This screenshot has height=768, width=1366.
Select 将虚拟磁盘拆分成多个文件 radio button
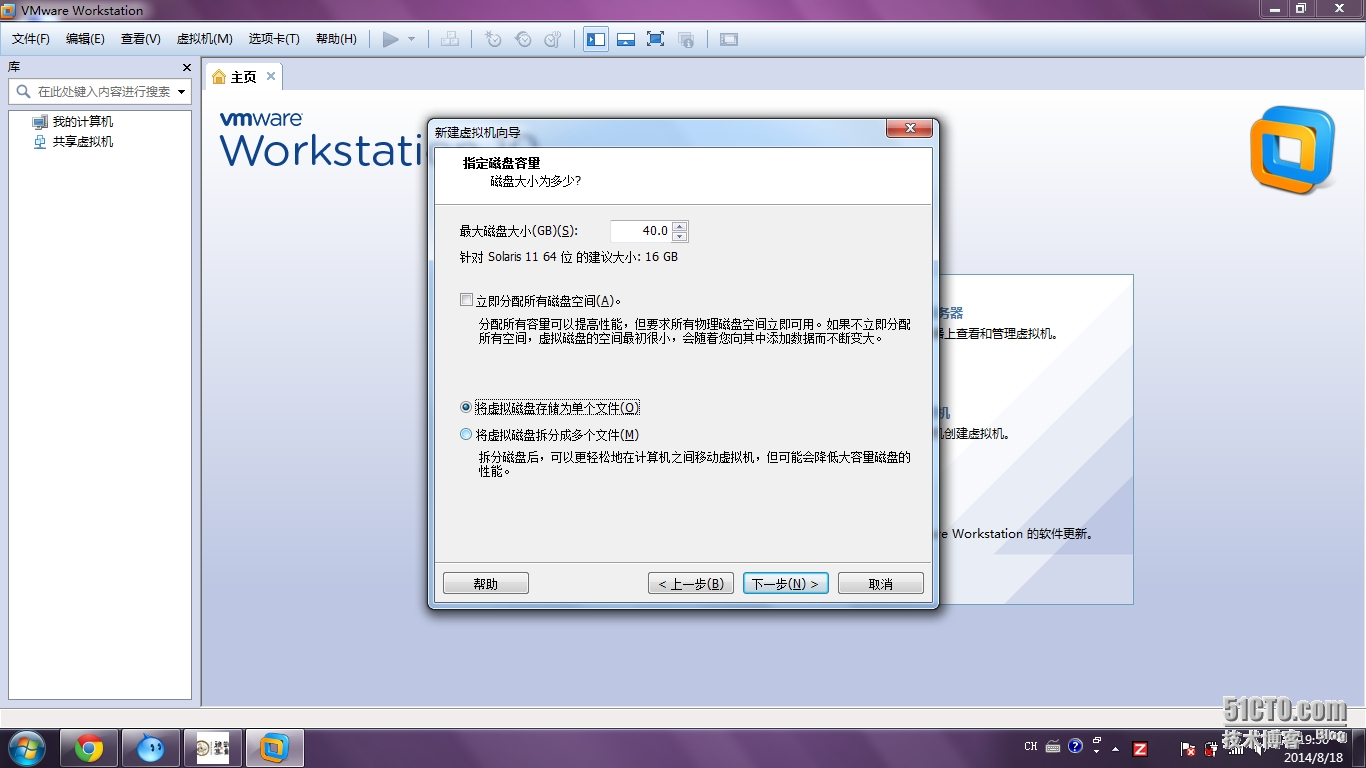(x=466, y=435)
